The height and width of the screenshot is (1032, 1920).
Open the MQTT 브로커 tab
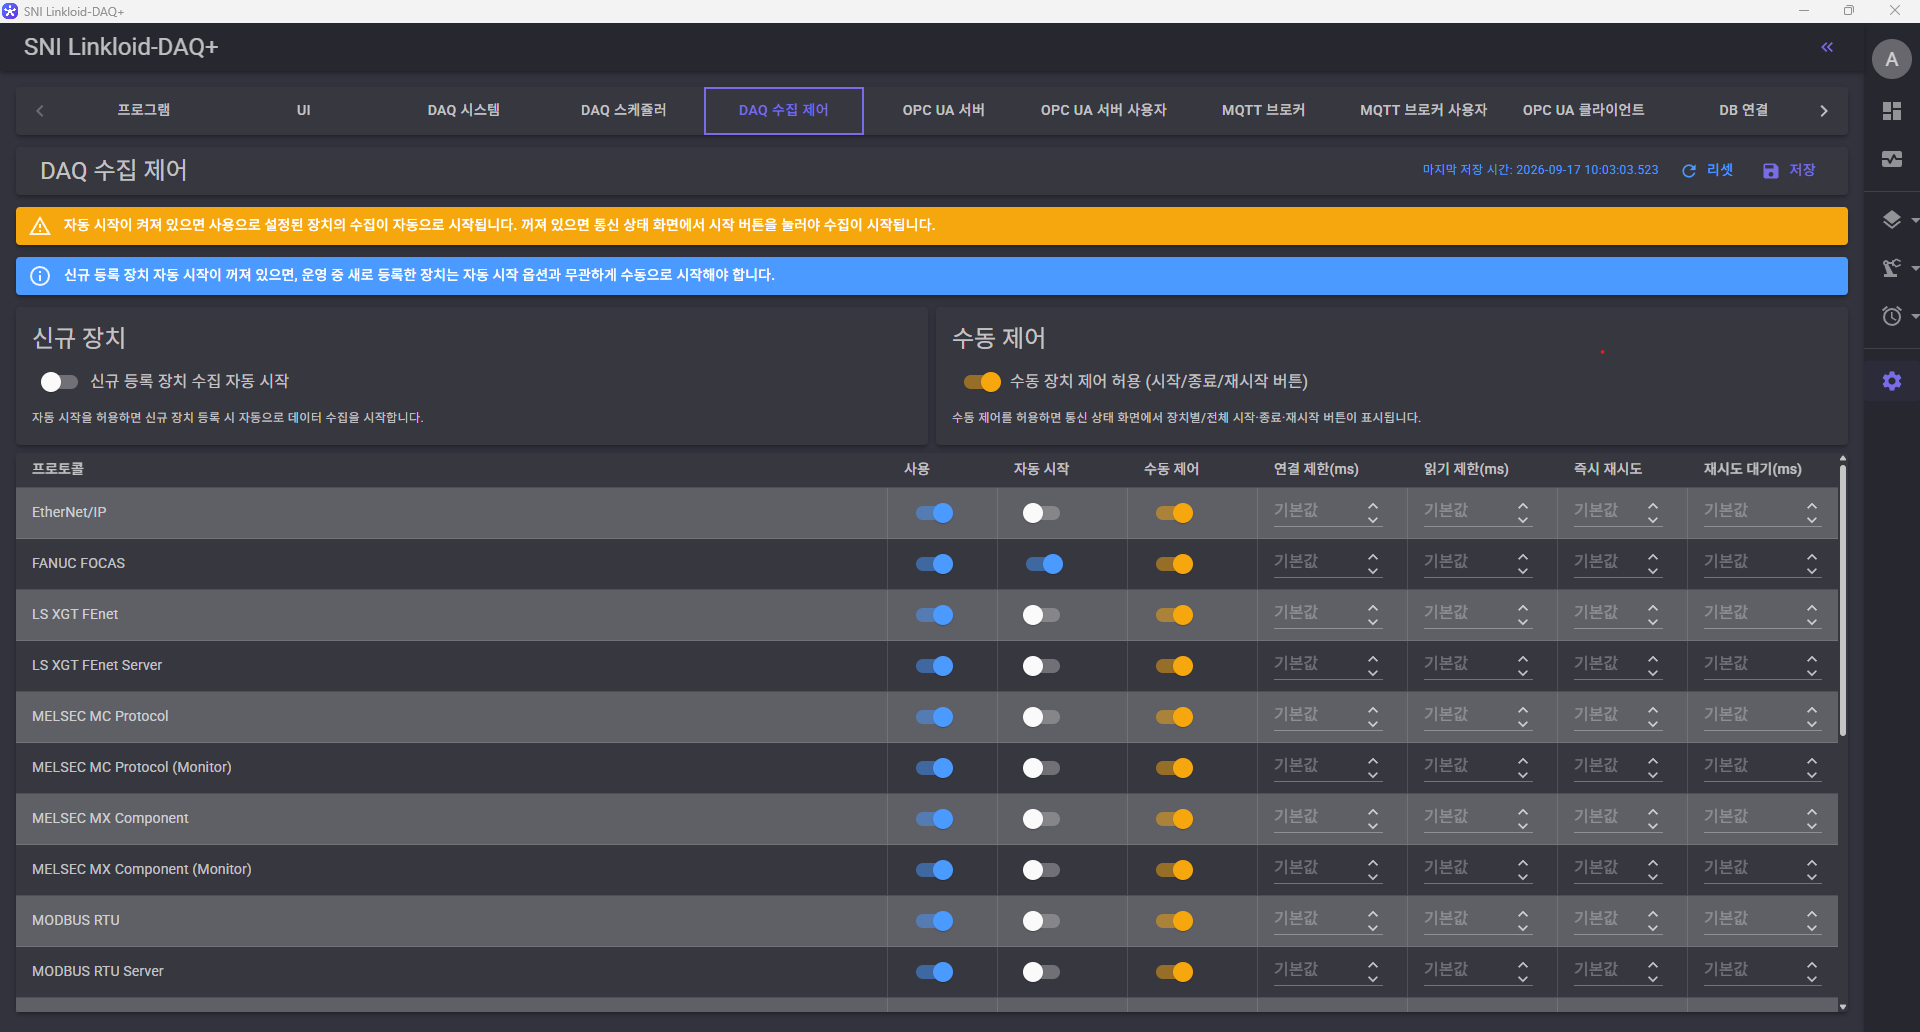[1264, 111]
